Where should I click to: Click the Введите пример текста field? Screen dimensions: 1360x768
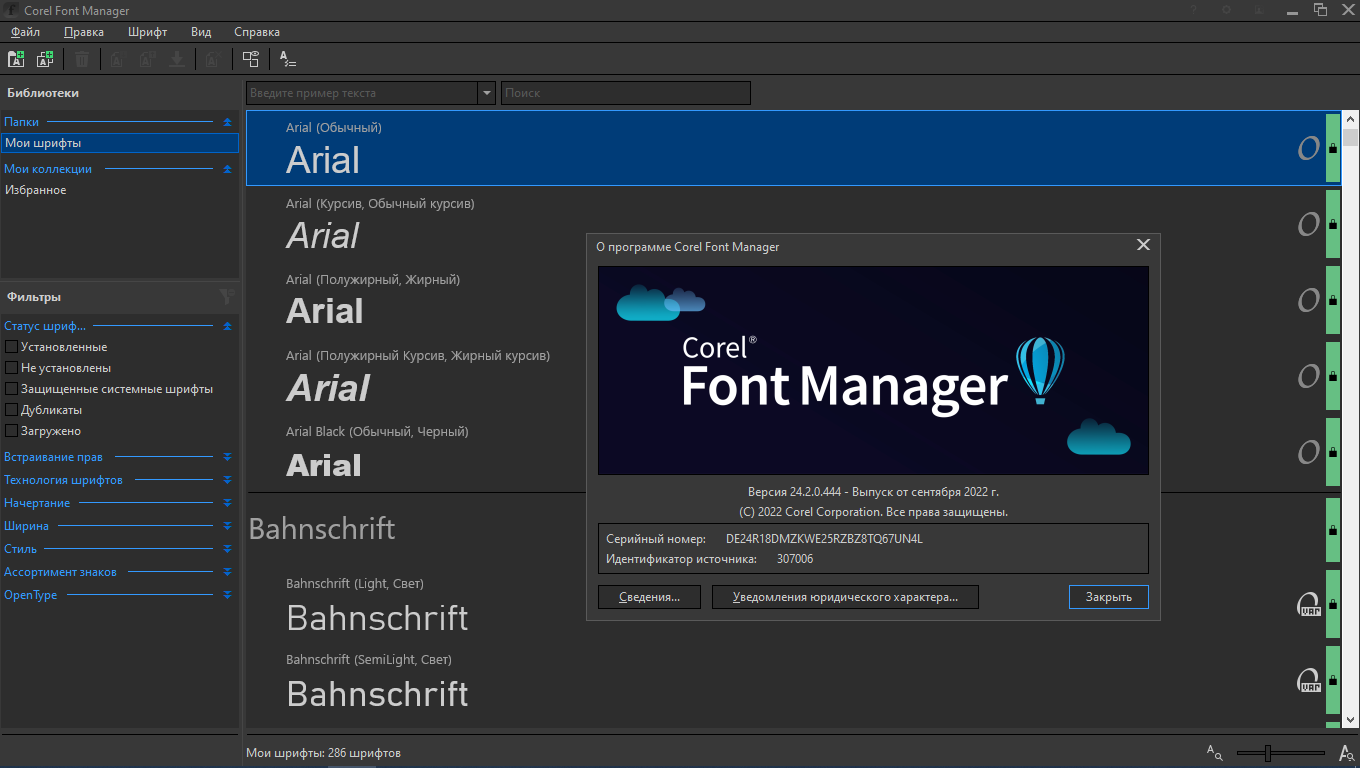click(362, 93)
